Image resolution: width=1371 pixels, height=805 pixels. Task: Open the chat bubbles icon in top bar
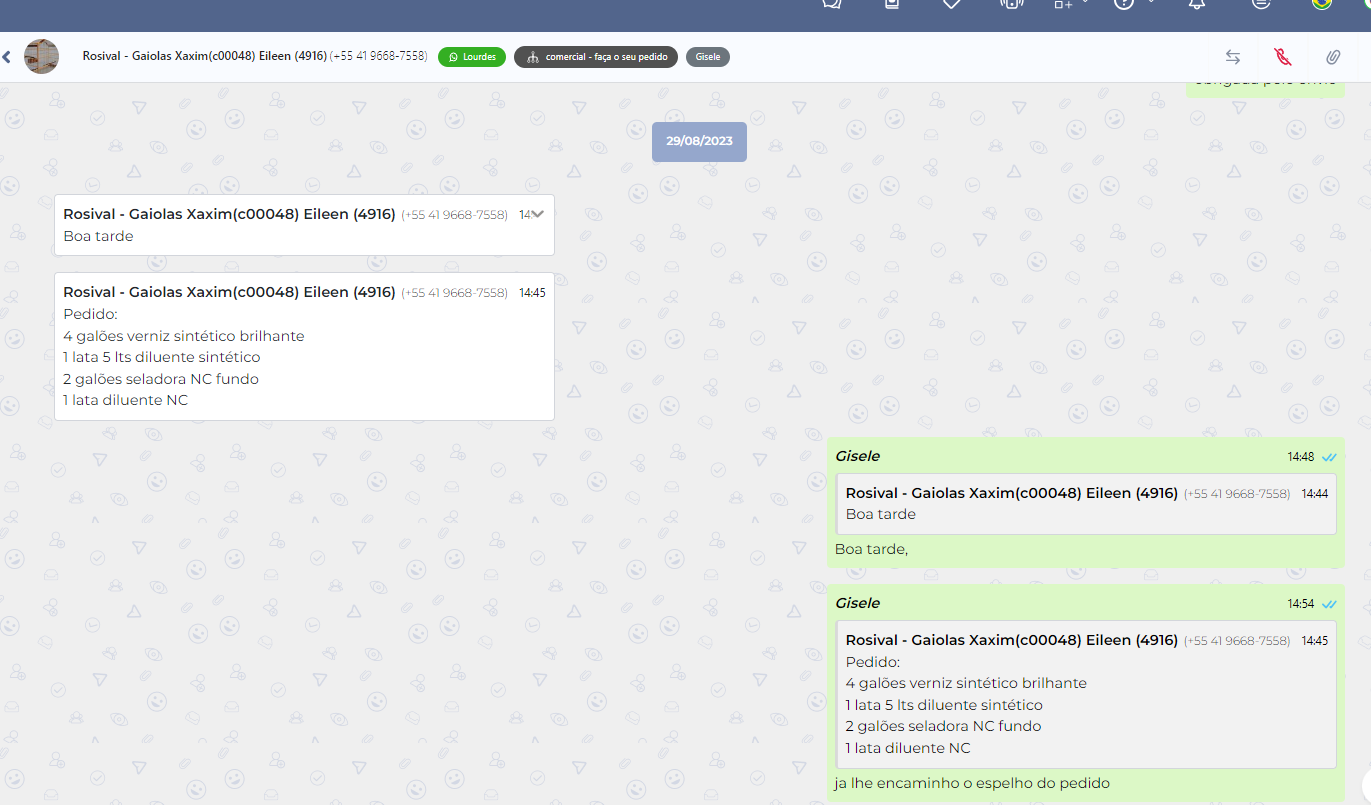[832, 4]
